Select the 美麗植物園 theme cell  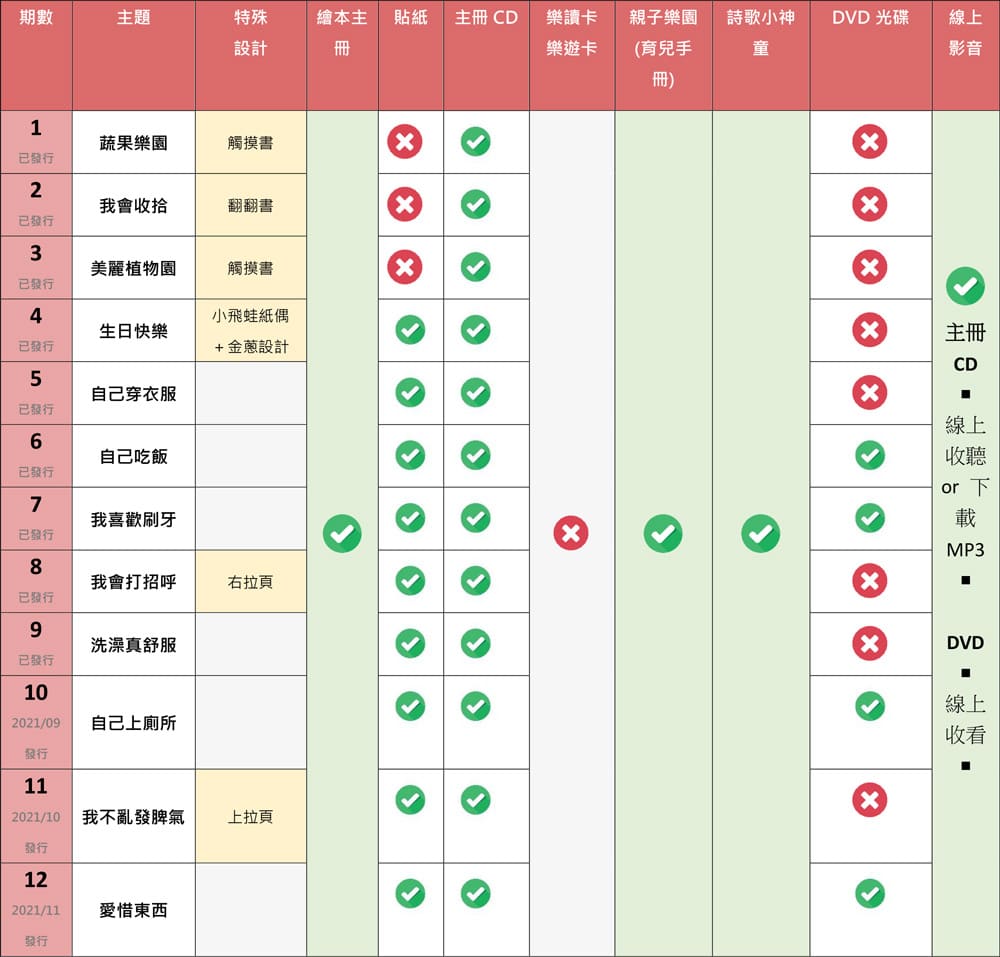pos(133,268)
